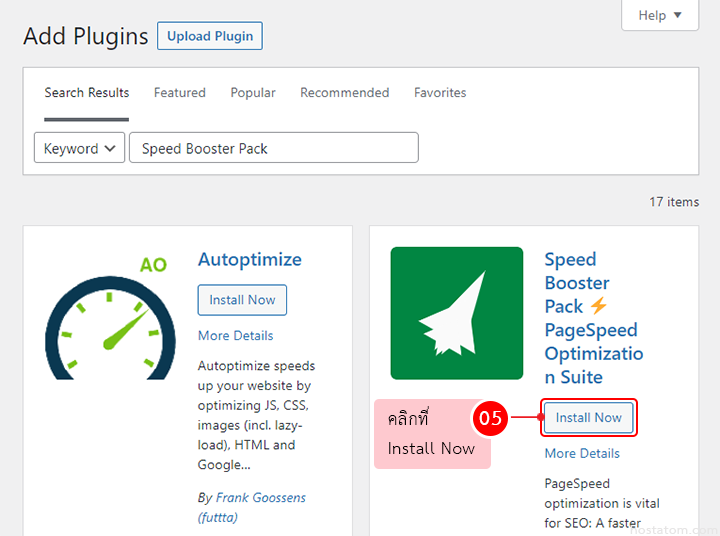
Task: Open the Speed Booster Pack title link
Action: (x=590, y=318)
